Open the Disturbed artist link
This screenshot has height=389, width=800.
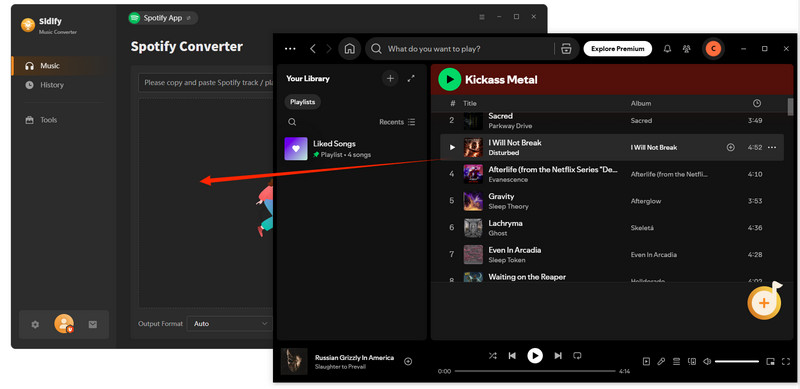tap(504, 153)
